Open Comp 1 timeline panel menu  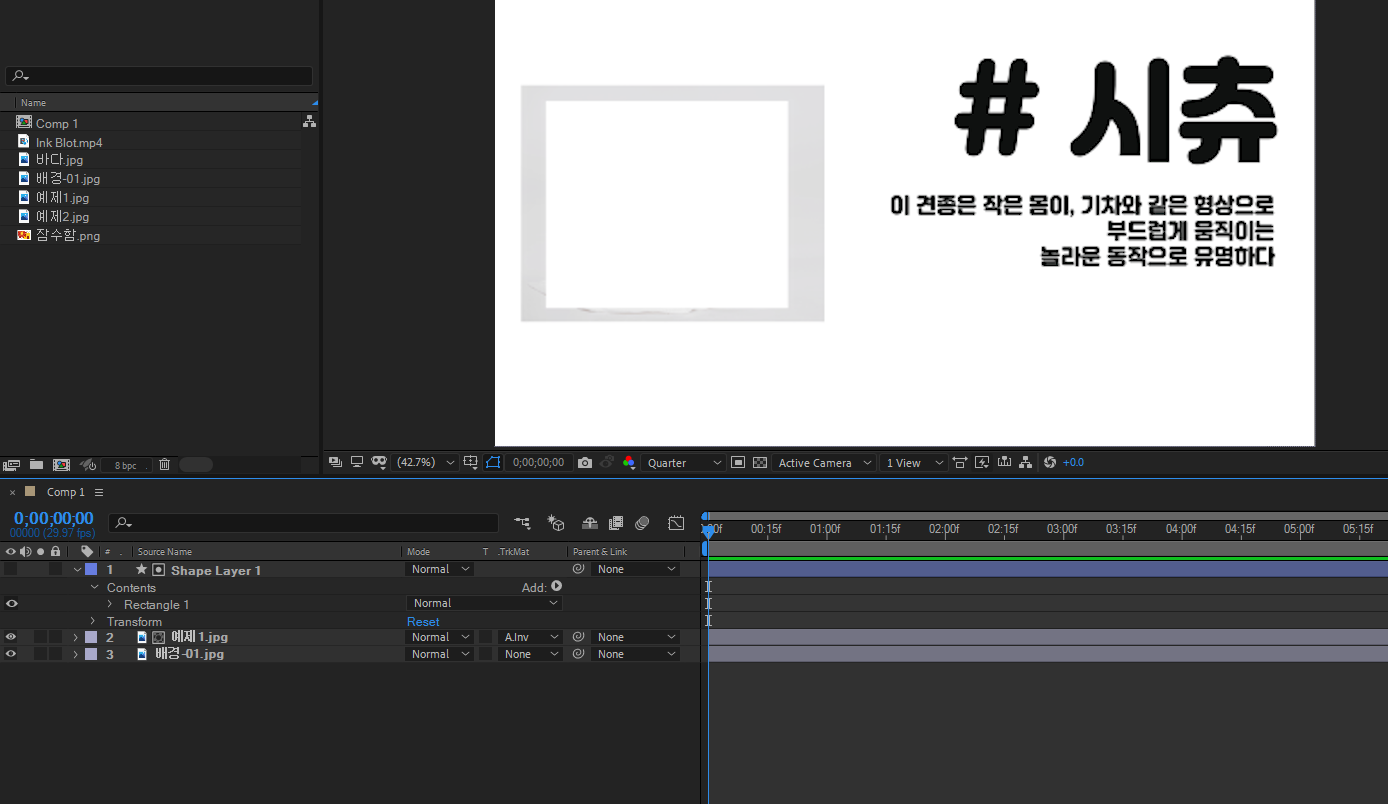coord(99,492)
